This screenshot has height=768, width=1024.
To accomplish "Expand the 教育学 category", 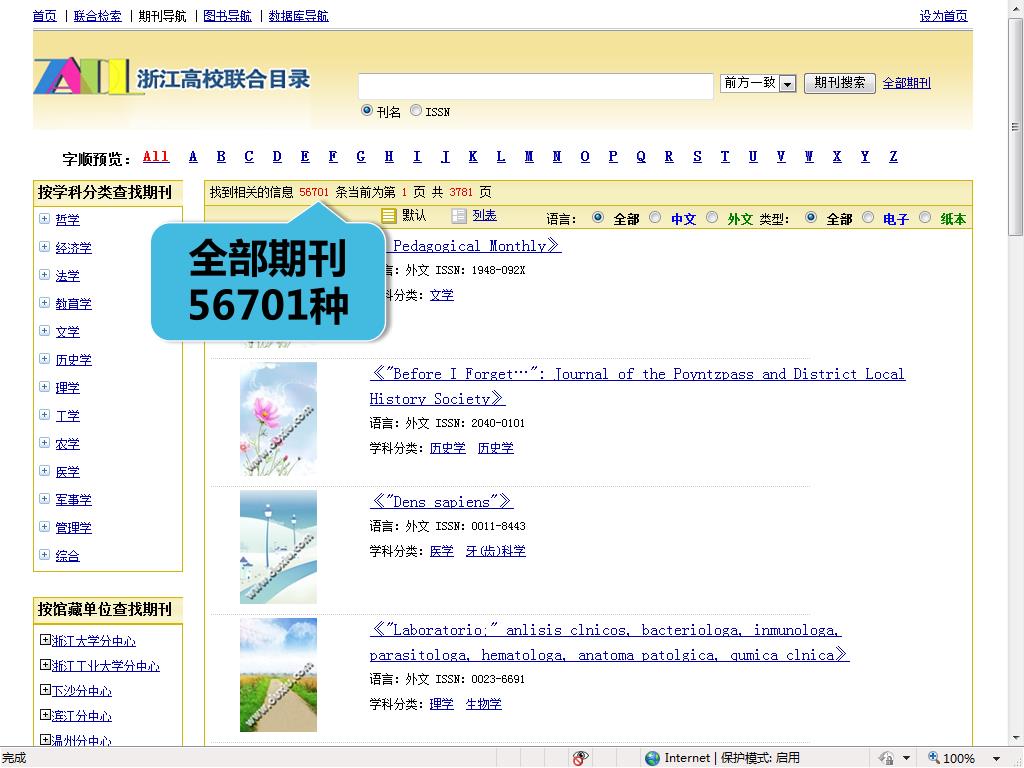I will pyautogui.click(x=44, y=303).
